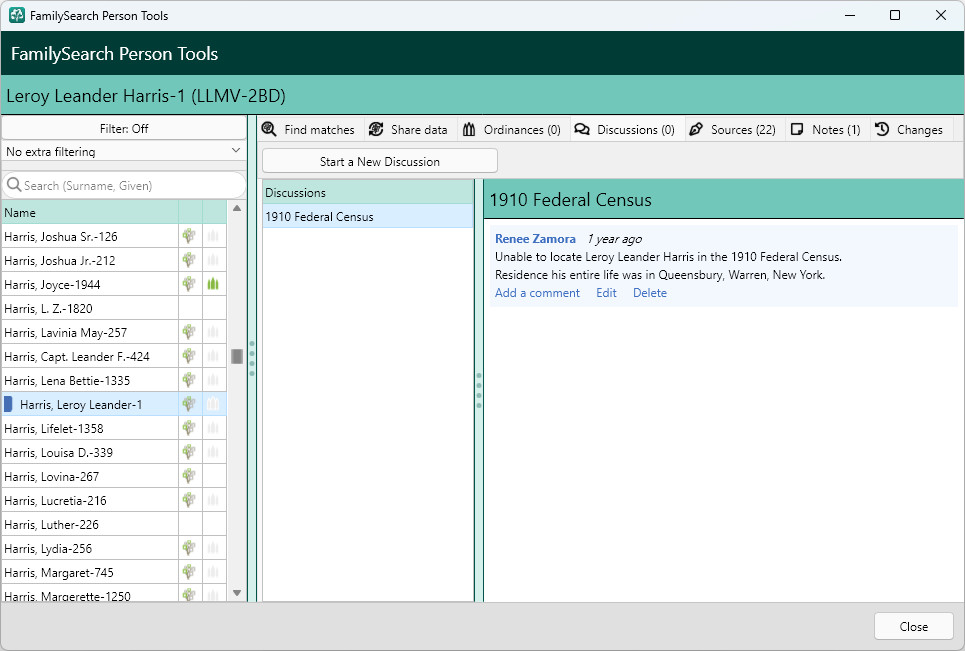Click the ordinance icon beside Joshua Jr.-212
The height and width of the screenshot is (651, 965).
tap(213, 260)
